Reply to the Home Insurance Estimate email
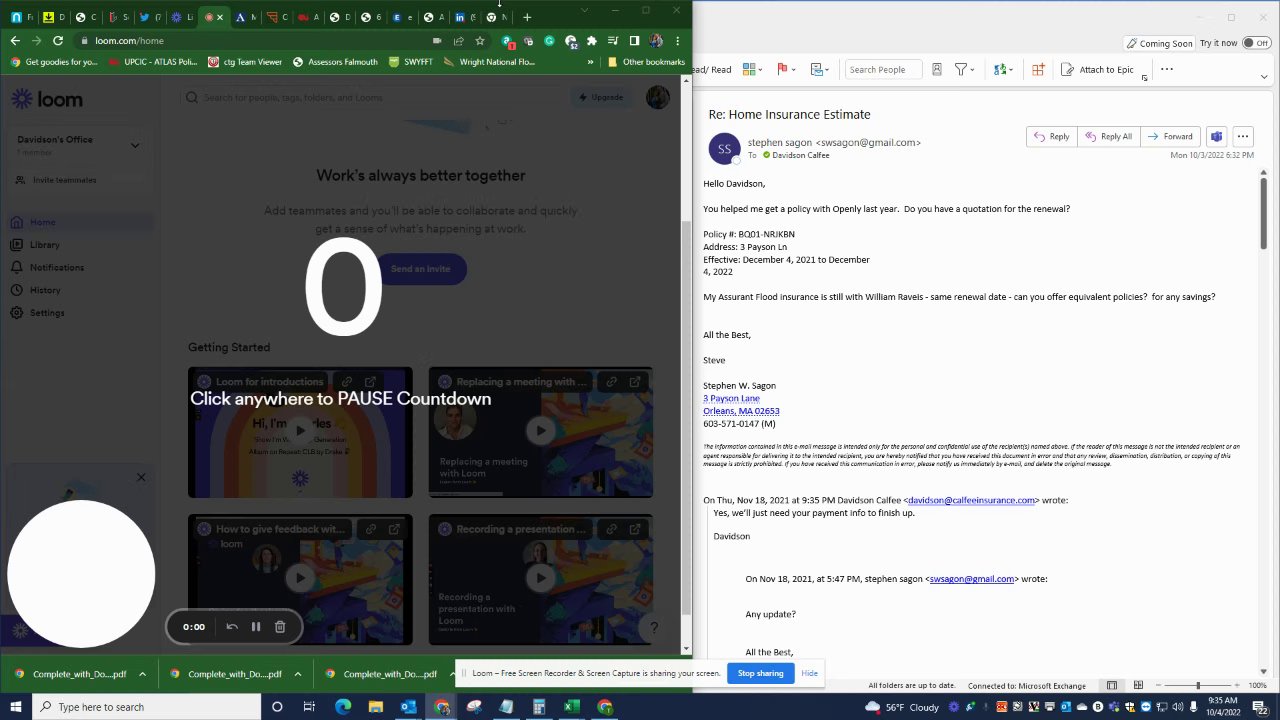The image size is (1280, 720). point(1052,136)
